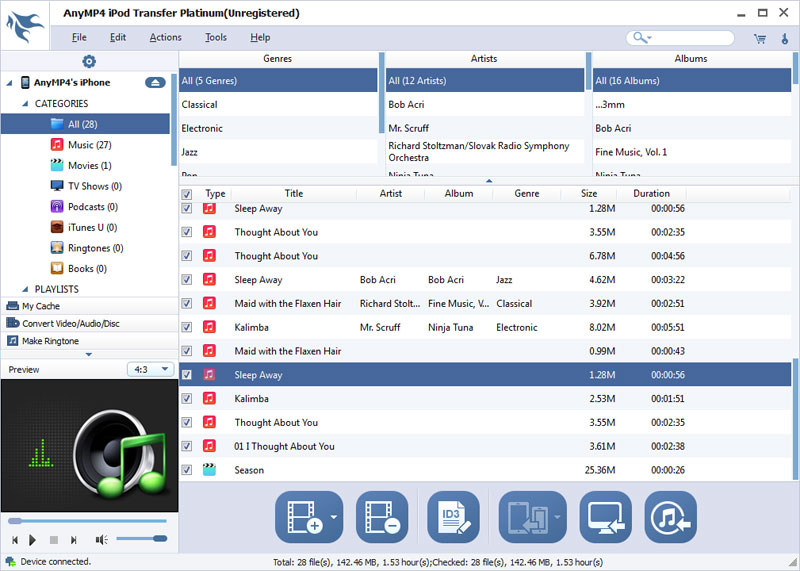Uncheck the Kalimba 2.53M row checkbox
This screenshot has height=571, width=800.
[187, 399]
